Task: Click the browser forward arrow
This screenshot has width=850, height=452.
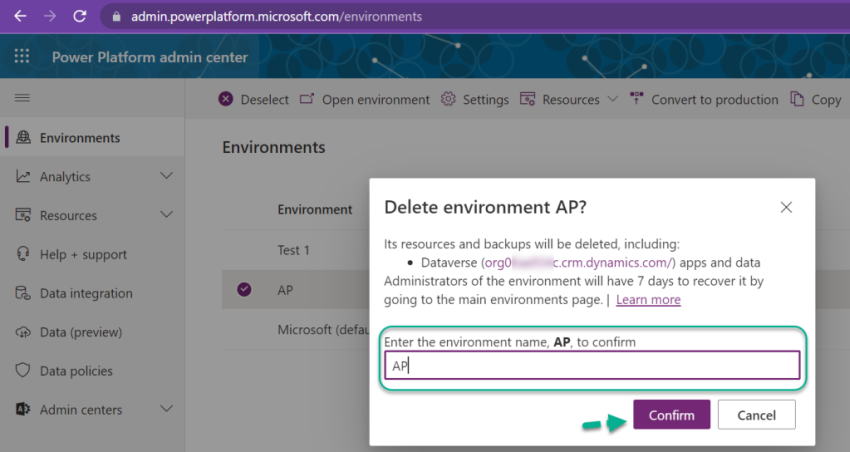Action: click(50, 16)
